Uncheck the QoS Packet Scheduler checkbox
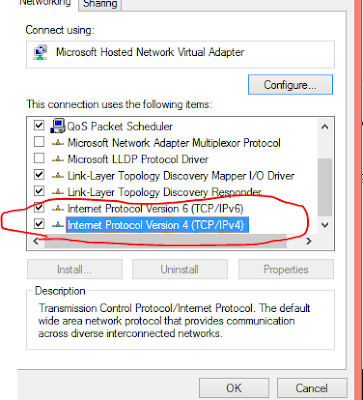The image size is (363, 400). pos(39,126)
